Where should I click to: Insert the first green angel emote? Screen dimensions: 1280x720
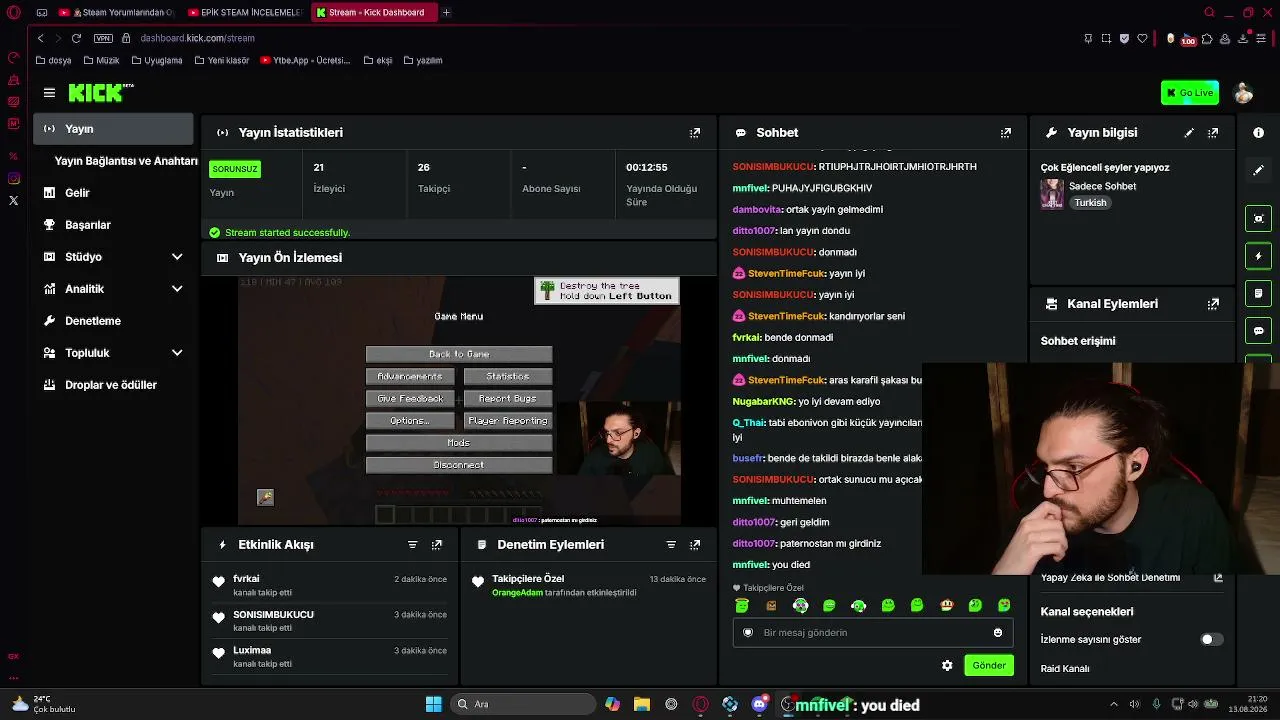[742, 606]
